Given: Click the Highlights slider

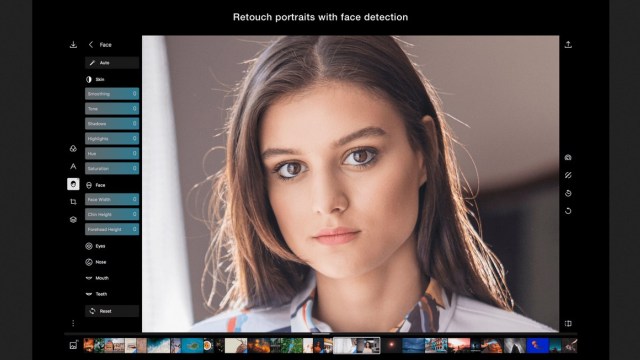Looking at the screenshot, I should (x=112, y=139).
